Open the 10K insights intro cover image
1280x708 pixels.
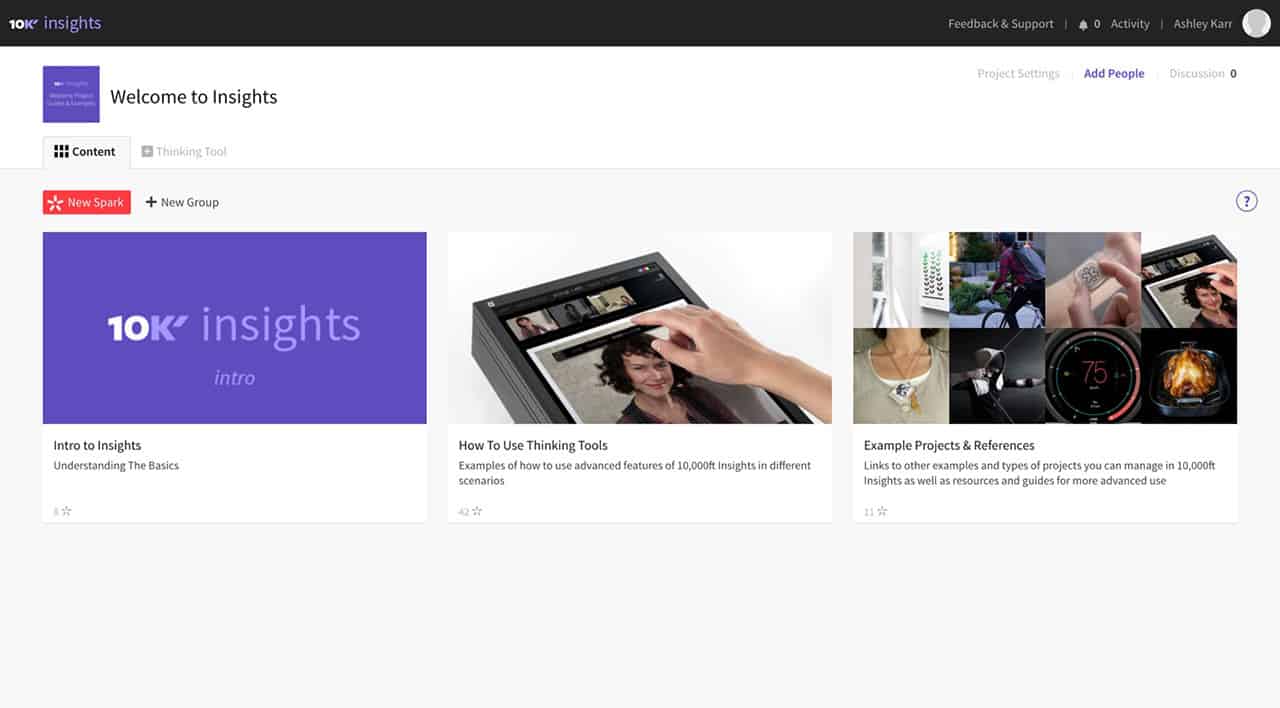point(235,328)
